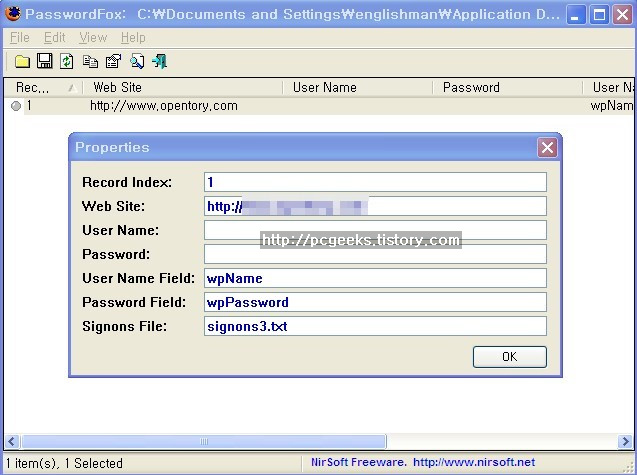Open the nirsoft.net link in status bar
The image size is (637, 475).
[474, 462]
